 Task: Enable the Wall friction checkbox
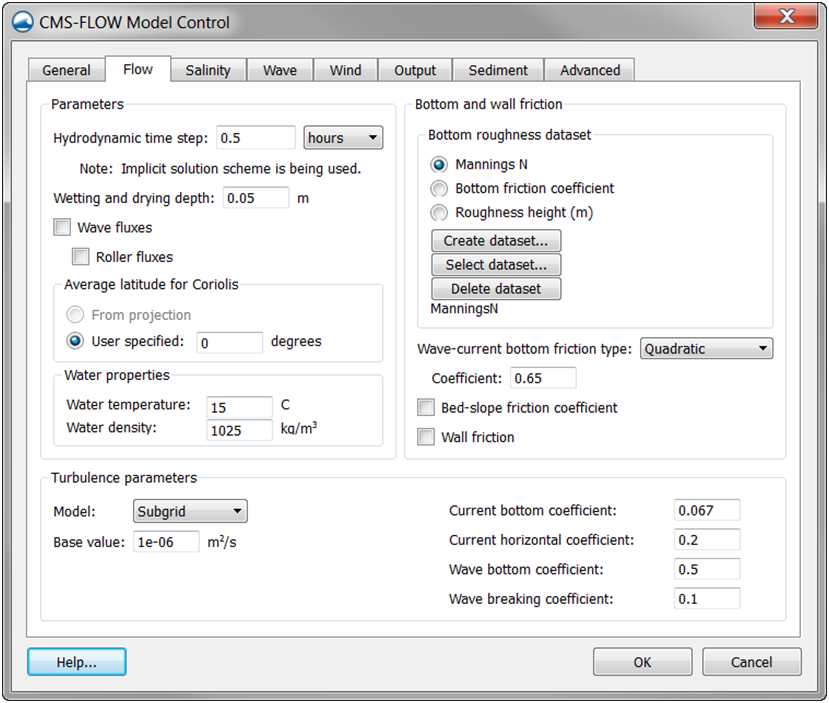[x=426, y=437]
